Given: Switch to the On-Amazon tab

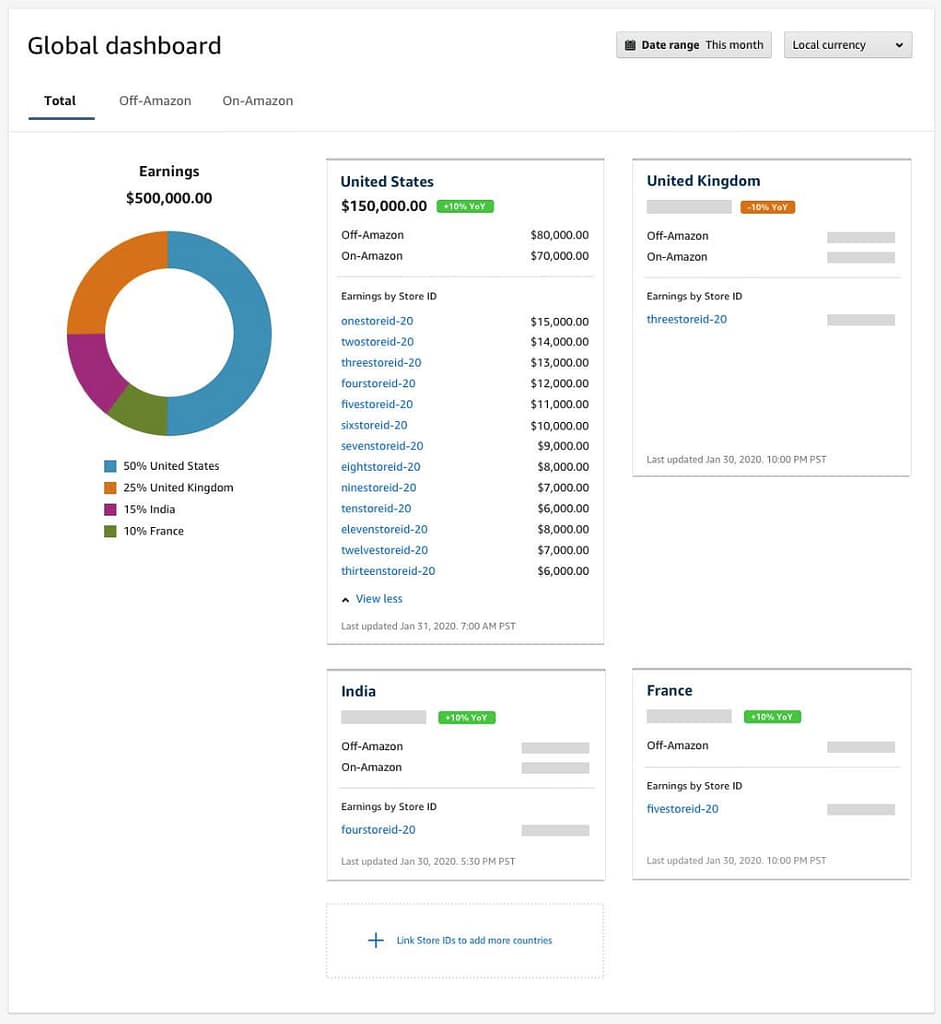Looking at the screenshot, I should (257, 100).
